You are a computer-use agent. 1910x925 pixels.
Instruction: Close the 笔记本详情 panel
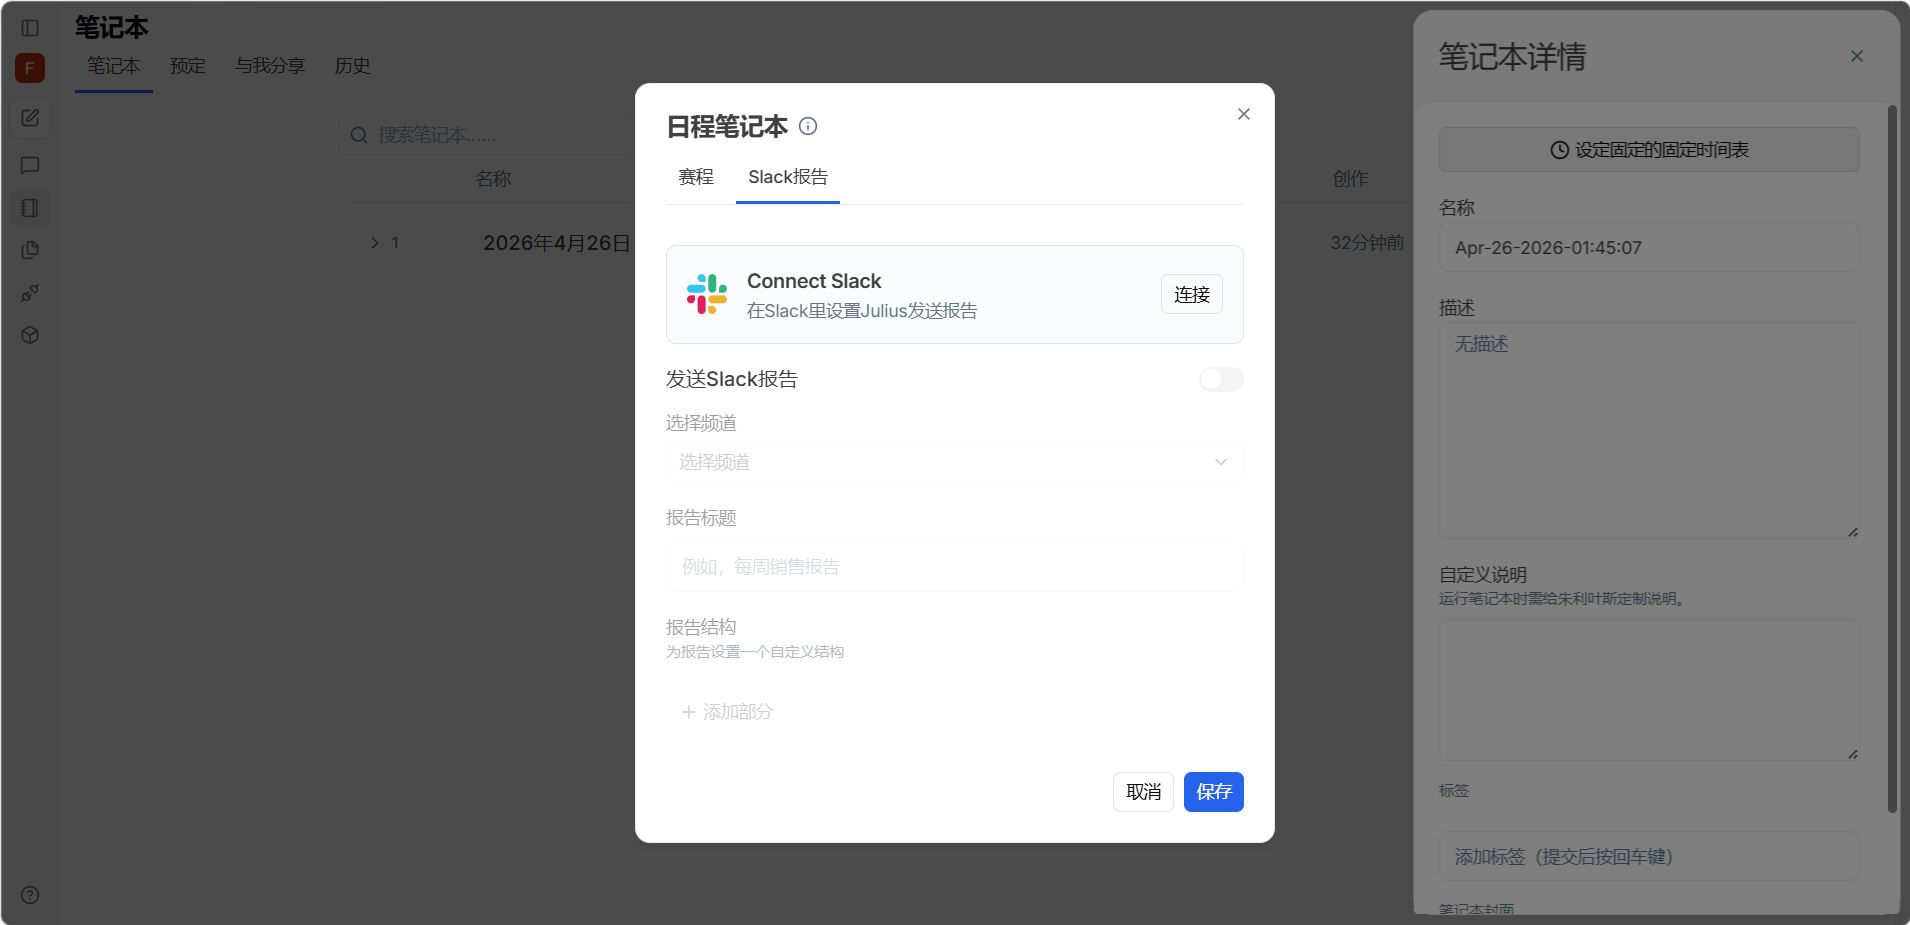pyautogui.click(x=1857, y=56)
